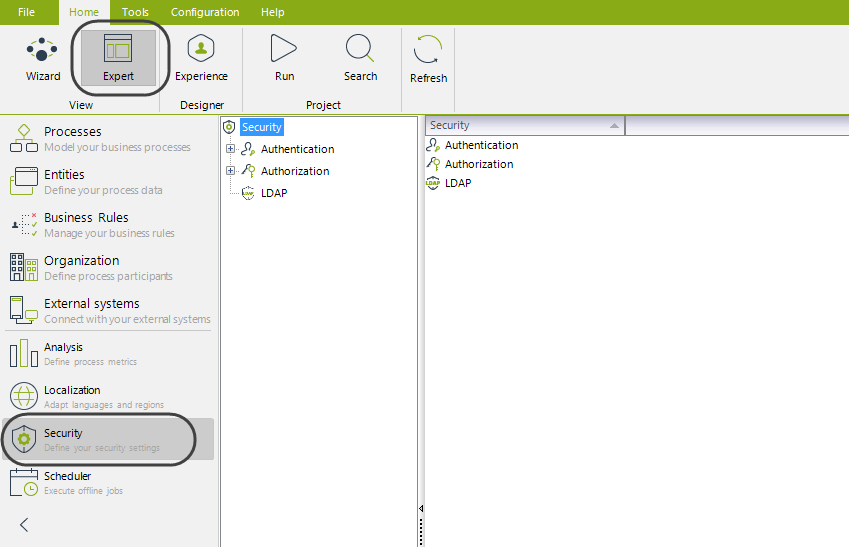Switch to Wizard view
Viewport: 849px width, 547px height.
pyautogui.click(x=43, y=59)
